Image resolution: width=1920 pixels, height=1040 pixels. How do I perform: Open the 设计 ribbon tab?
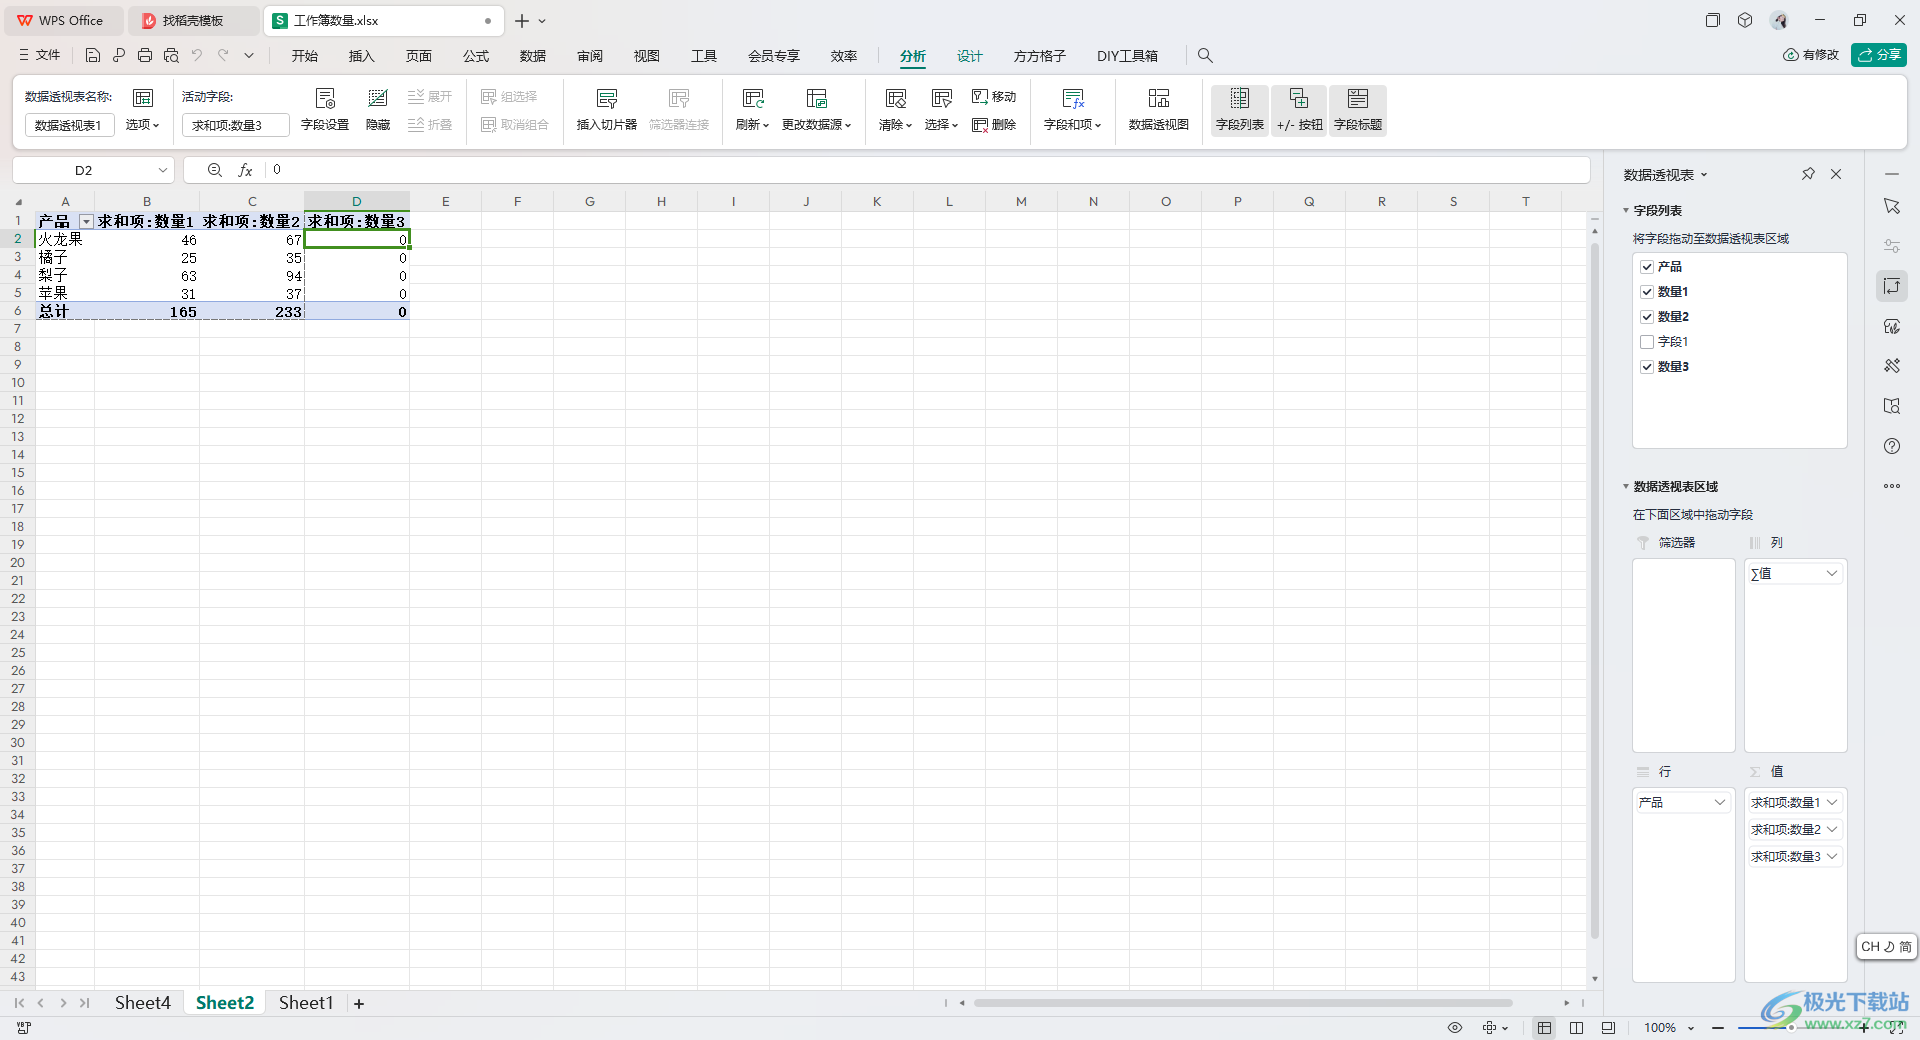pyautogui.click(x=970, y=56)
